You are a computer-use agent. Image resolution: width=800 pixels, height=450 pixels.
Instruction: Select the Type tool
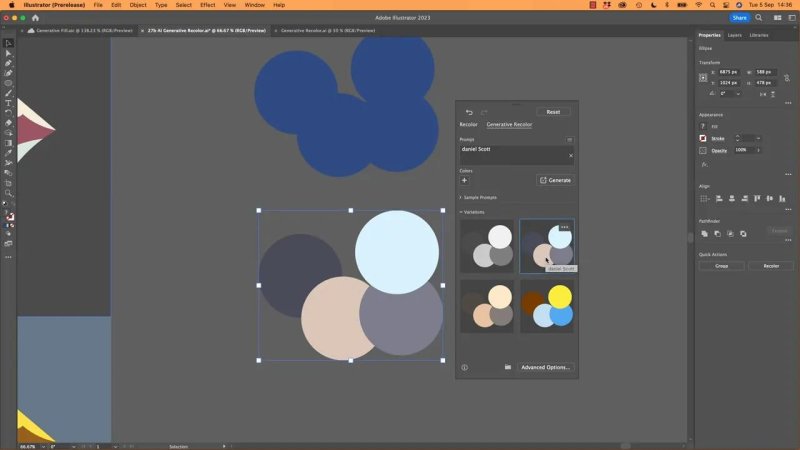click(8, 103)
